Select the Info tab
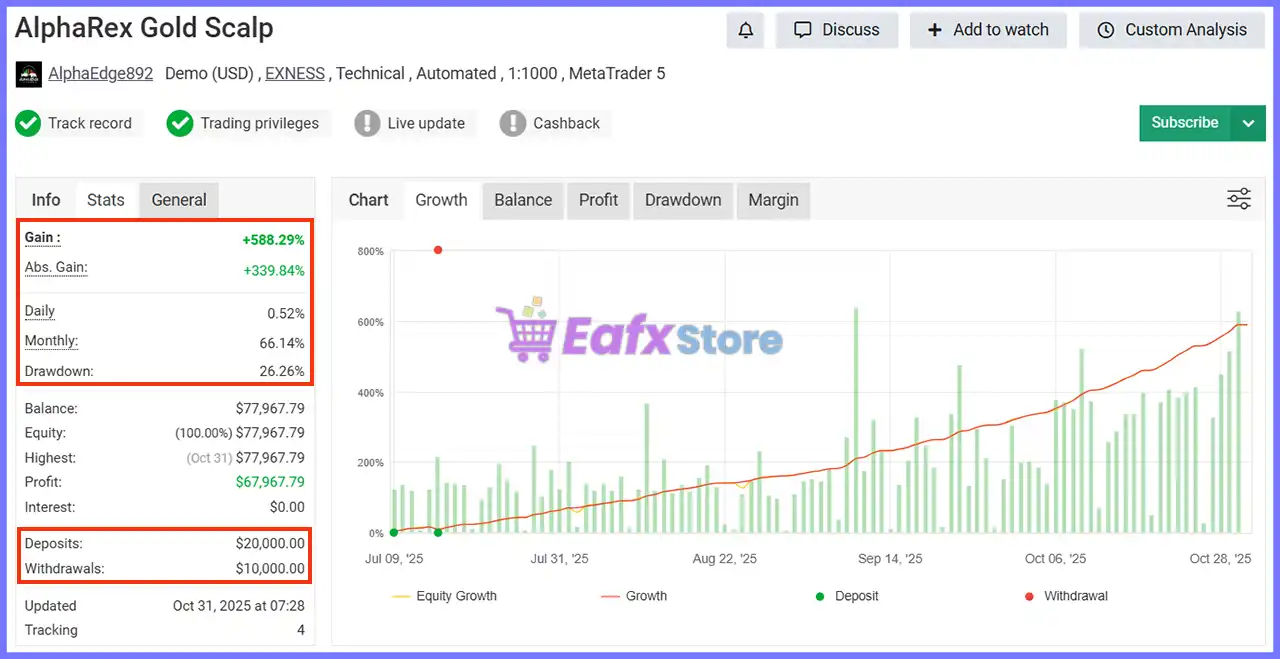This screenshot has width=1280, height=659. pos(46,200)
